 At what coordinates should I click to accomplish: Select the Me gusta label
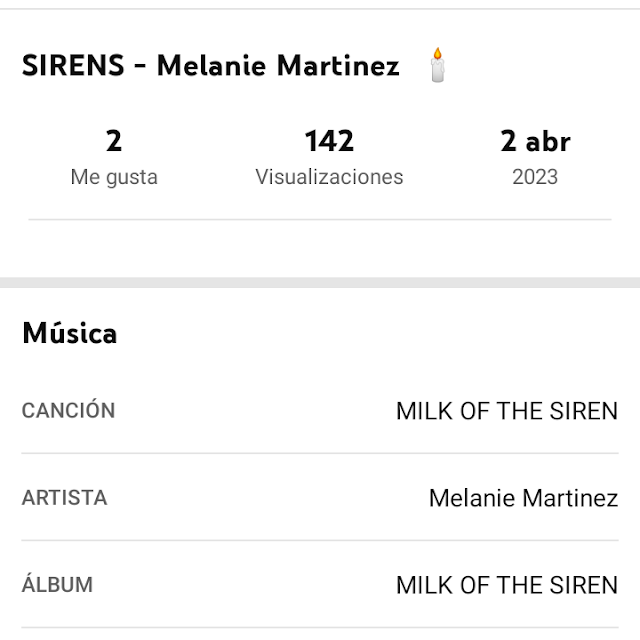[114, 177]
